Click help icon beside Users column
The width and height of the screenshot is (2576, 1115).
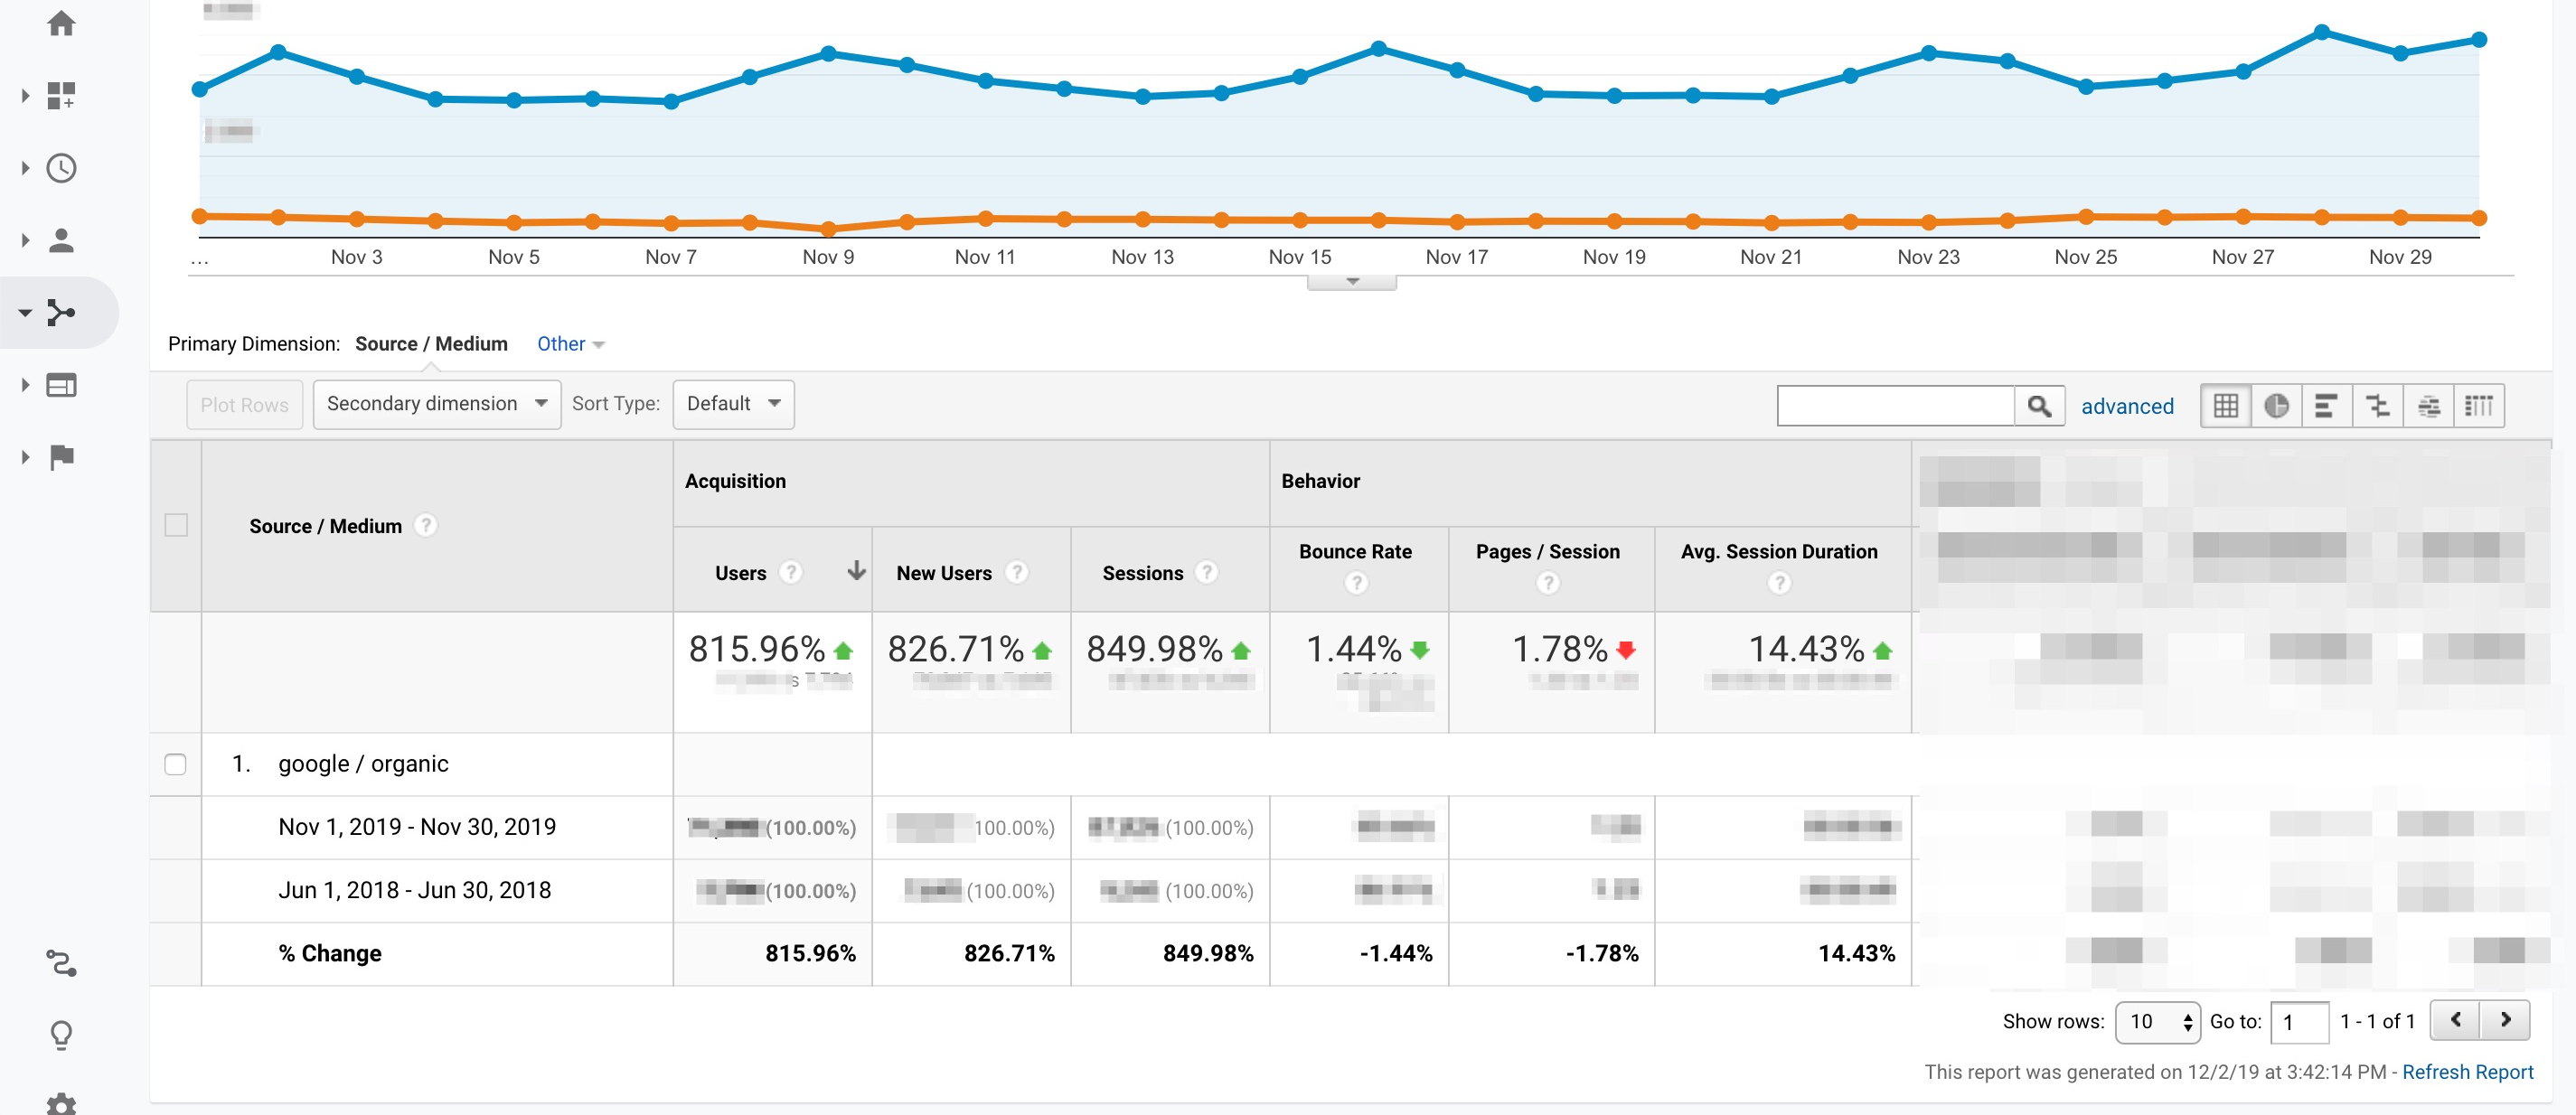coord(791,572)
